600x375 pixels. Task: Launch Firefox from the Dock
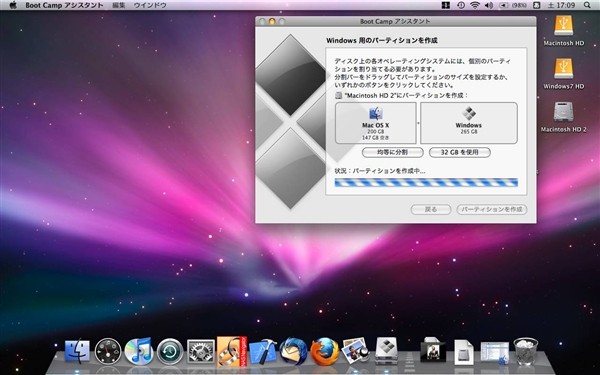click(x=324, y=351)
